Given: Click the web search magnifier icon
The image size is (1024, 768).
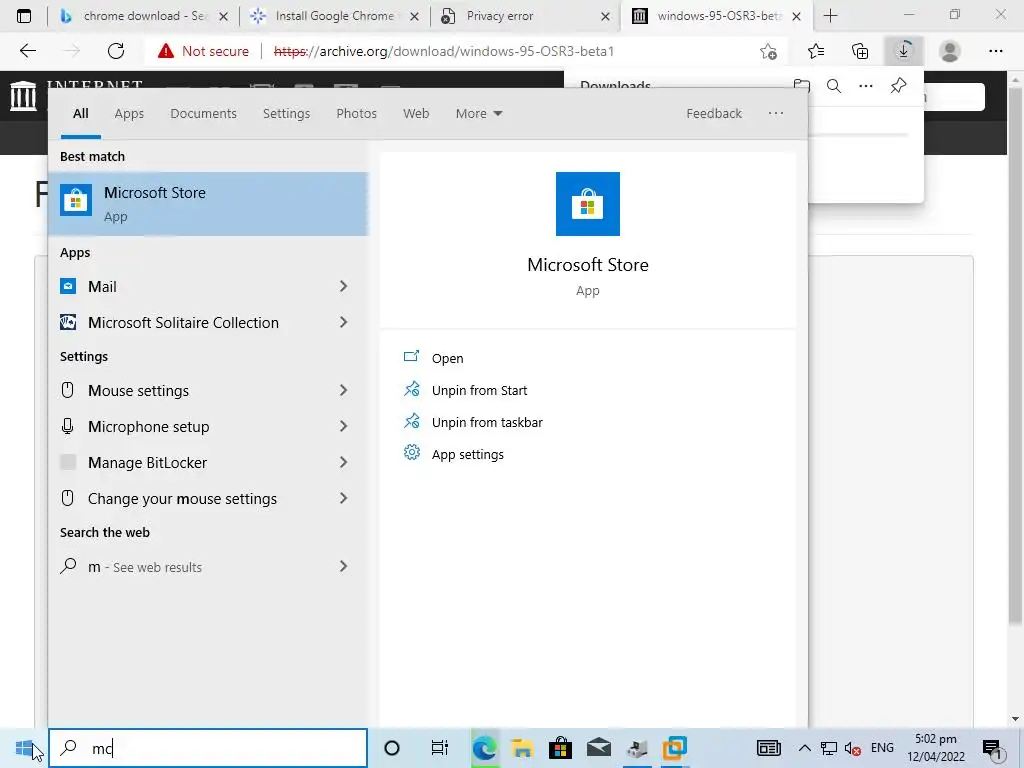Looking at the screenshot, I should (68, 566).
